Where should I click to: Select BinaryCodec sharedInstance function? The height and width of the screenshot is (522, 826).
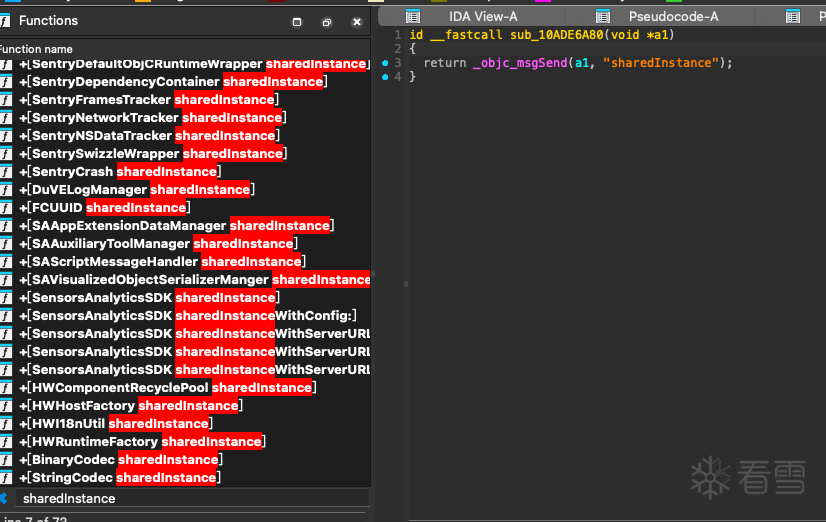click(185, 459)
